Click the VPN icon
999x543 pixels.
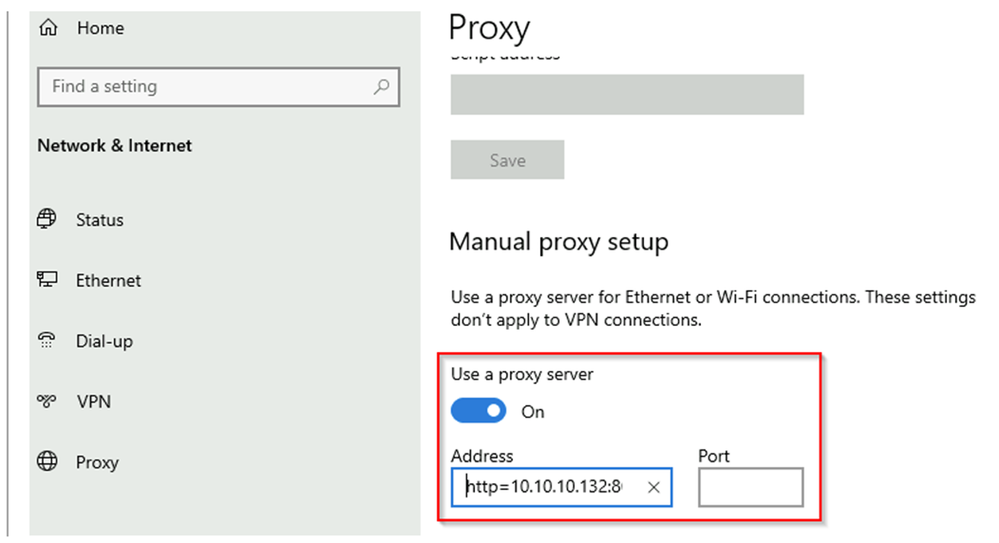[47, 401]
